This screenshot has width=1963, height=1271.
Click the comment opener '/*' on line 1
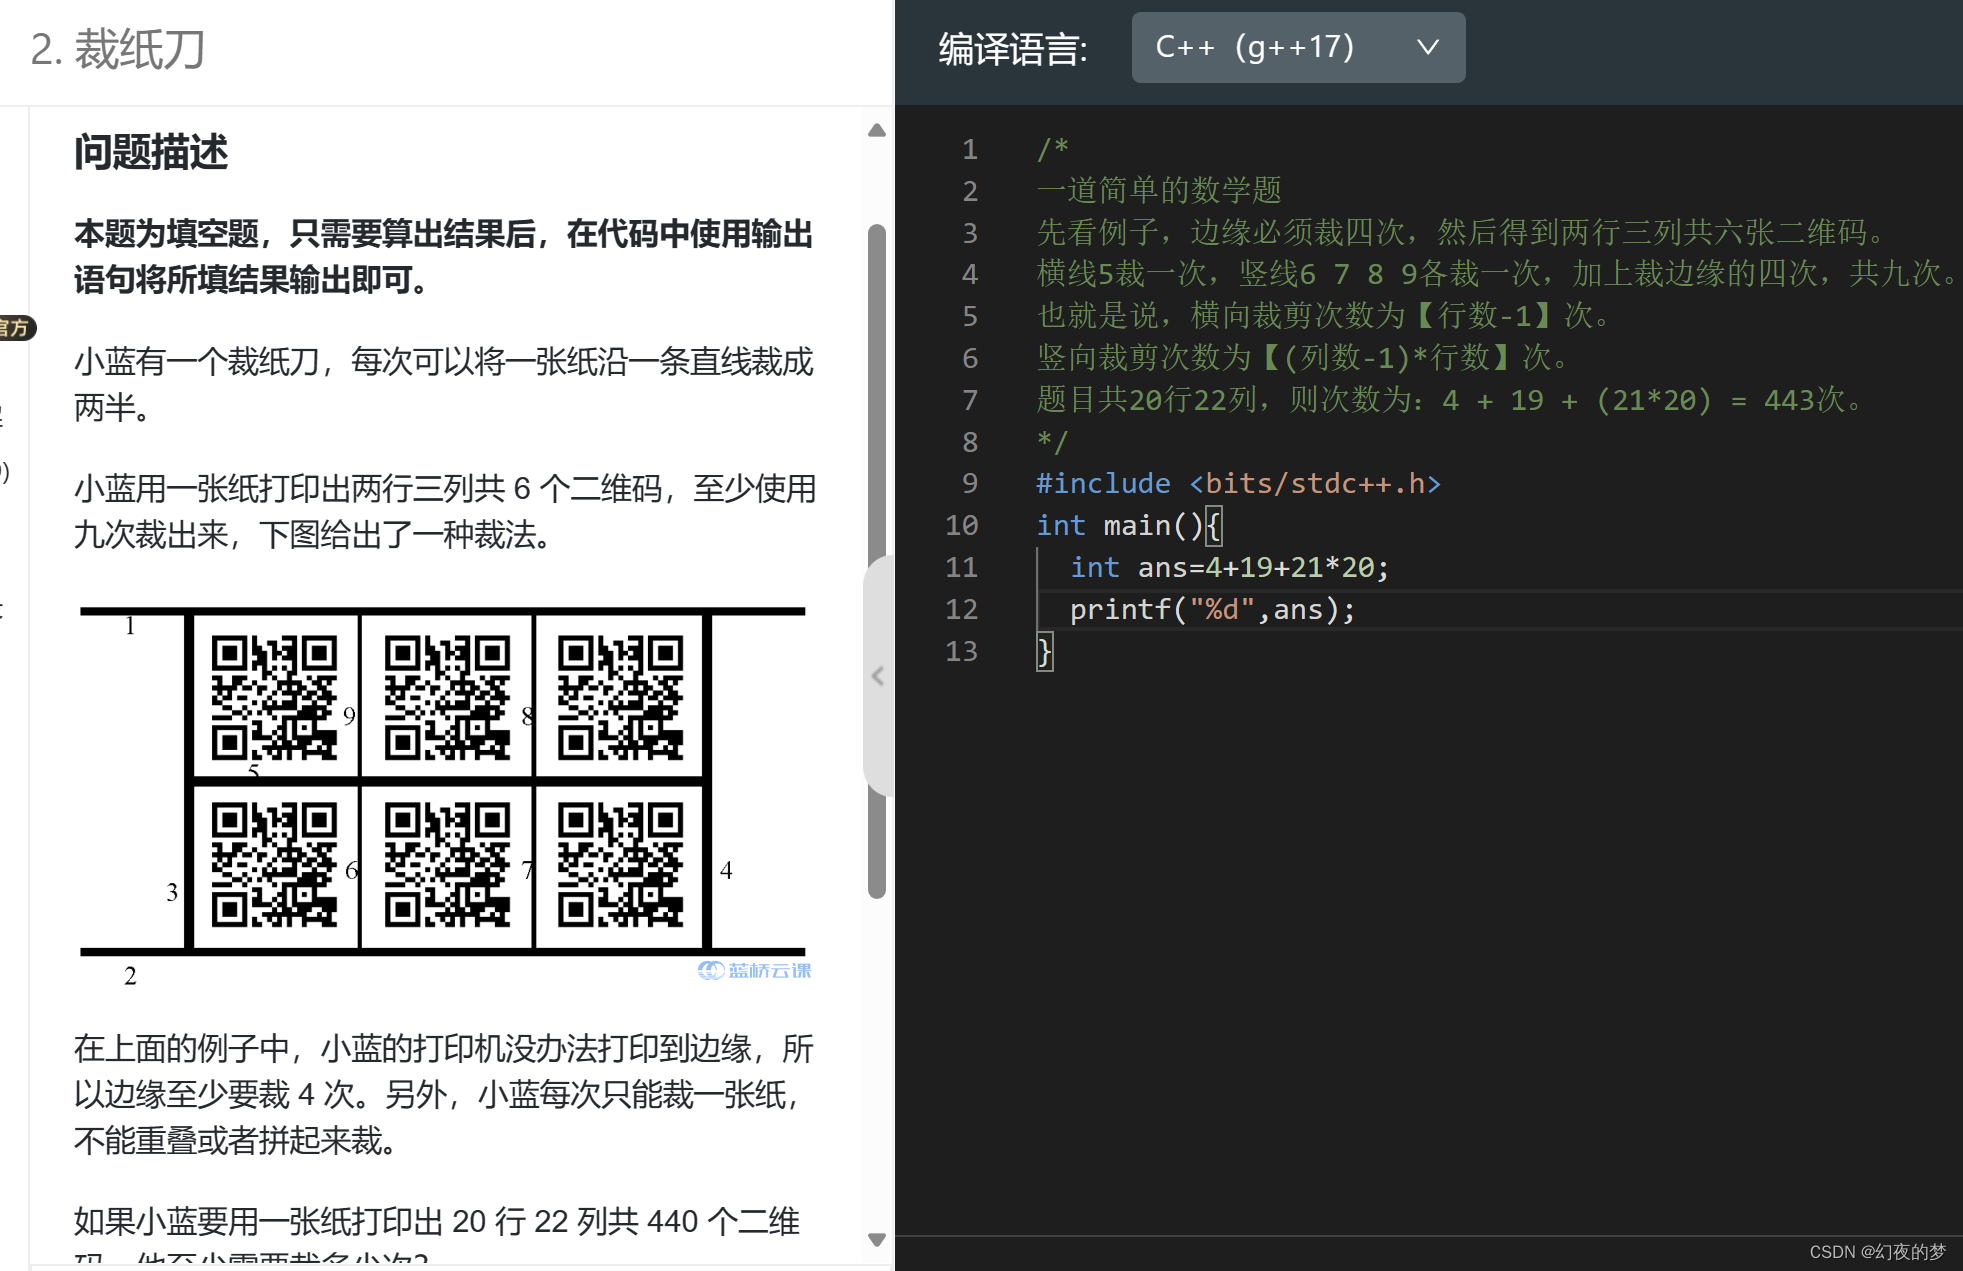click(x=1052, y=149)
